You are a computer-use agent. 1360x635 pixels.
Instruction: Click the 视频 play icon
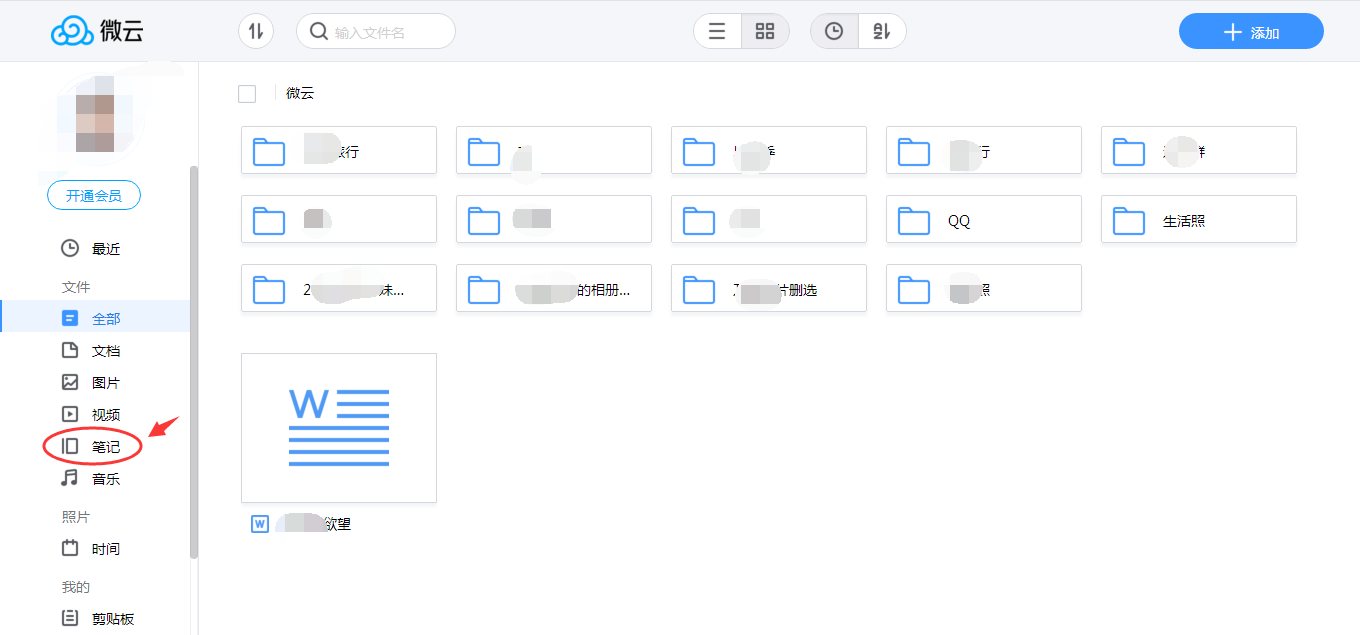70,414
